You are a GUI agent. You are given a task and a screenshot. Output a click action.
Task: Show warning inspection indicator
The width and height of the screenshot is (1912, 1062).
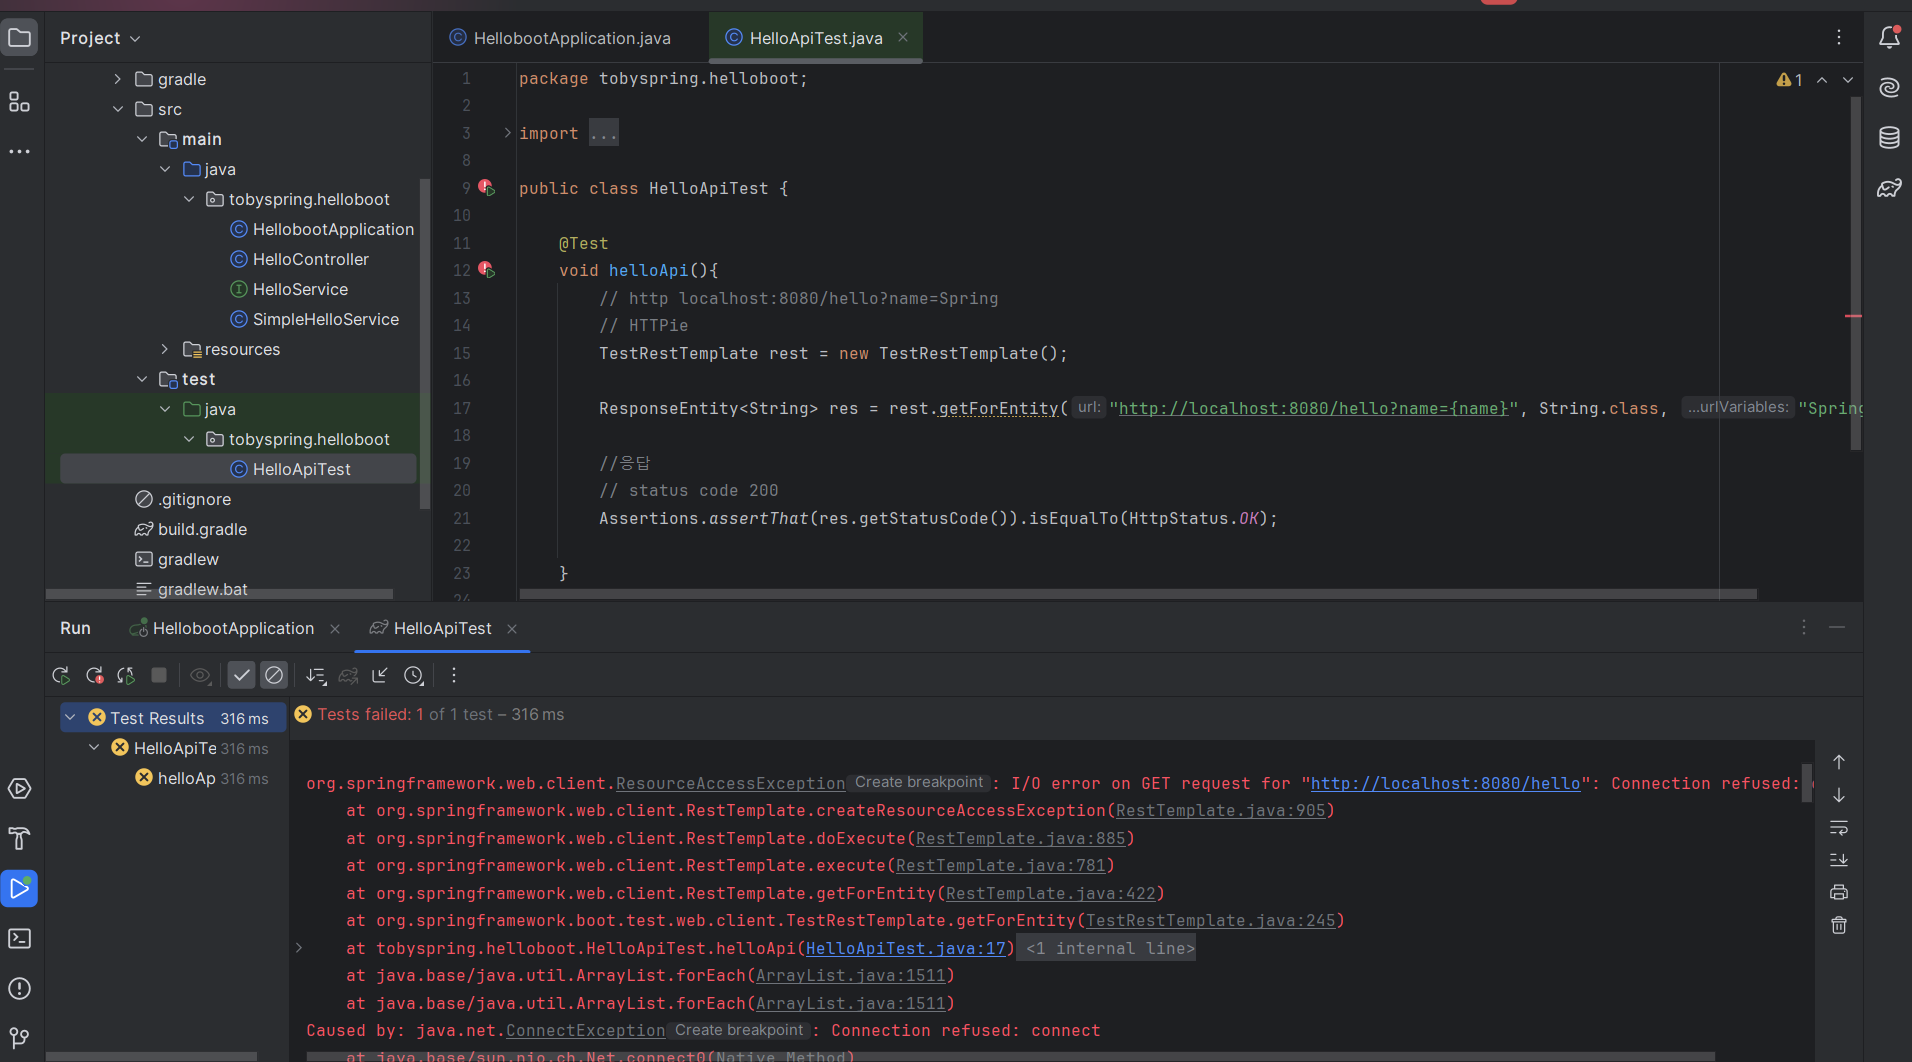click(x=1789, y=80)
